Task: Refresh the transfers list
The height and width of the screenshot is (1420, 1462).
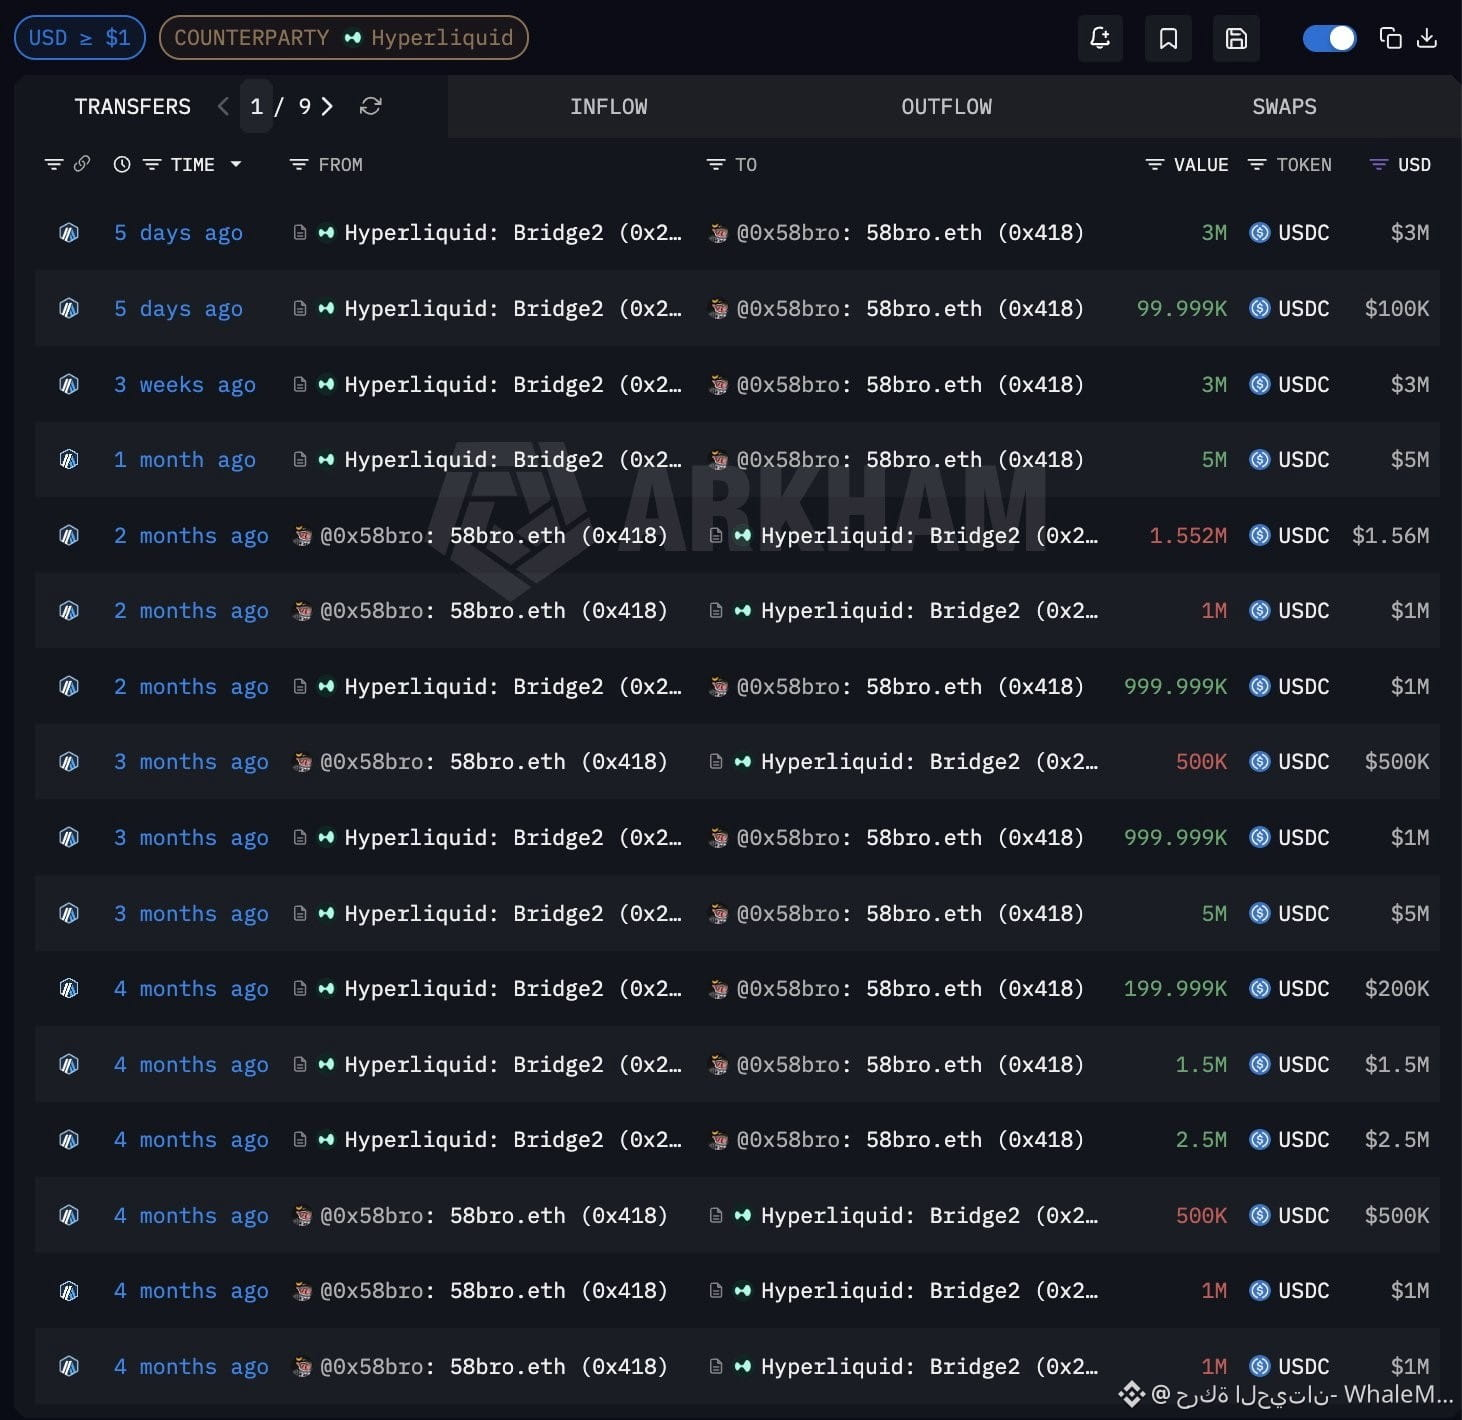Action: click(370, 106)
